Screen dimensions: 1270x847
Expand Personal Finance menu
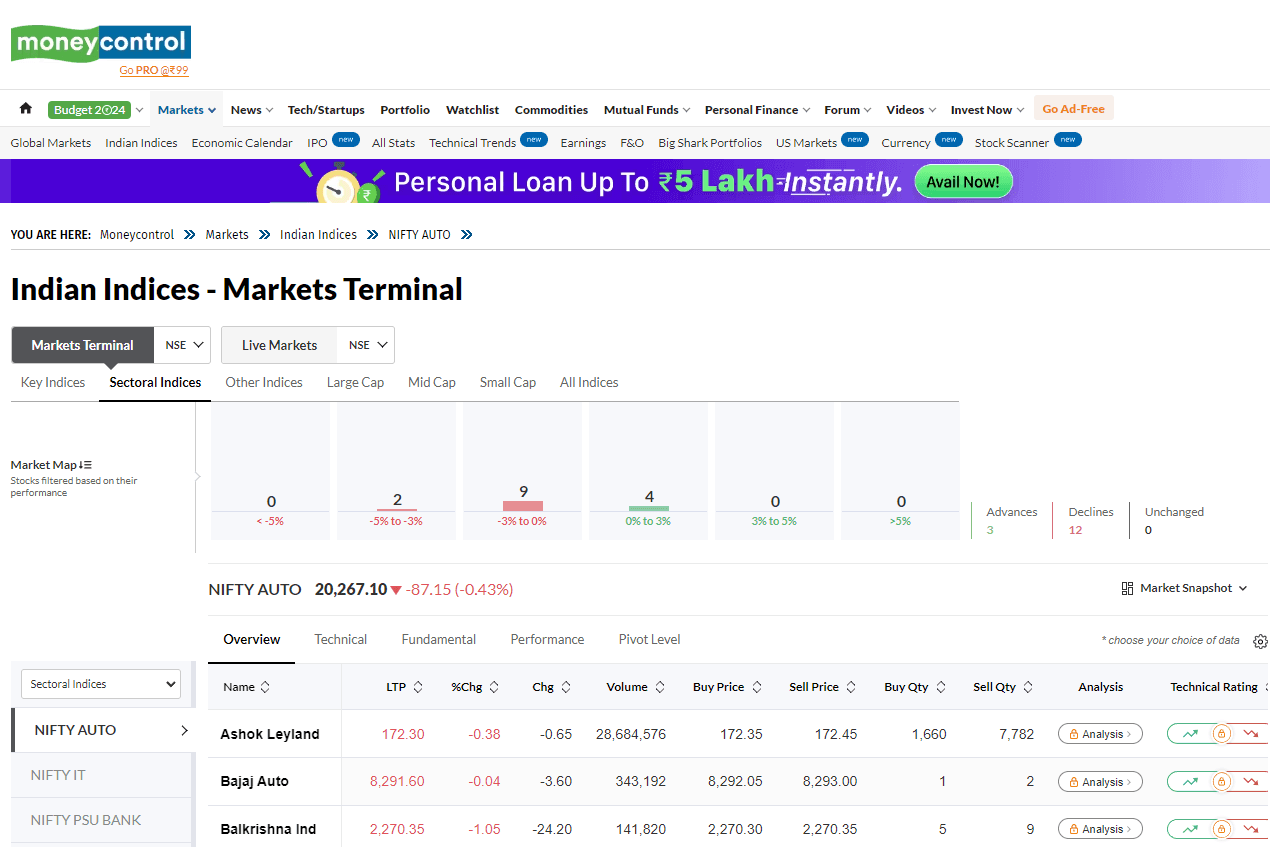[x=757, y=110]
